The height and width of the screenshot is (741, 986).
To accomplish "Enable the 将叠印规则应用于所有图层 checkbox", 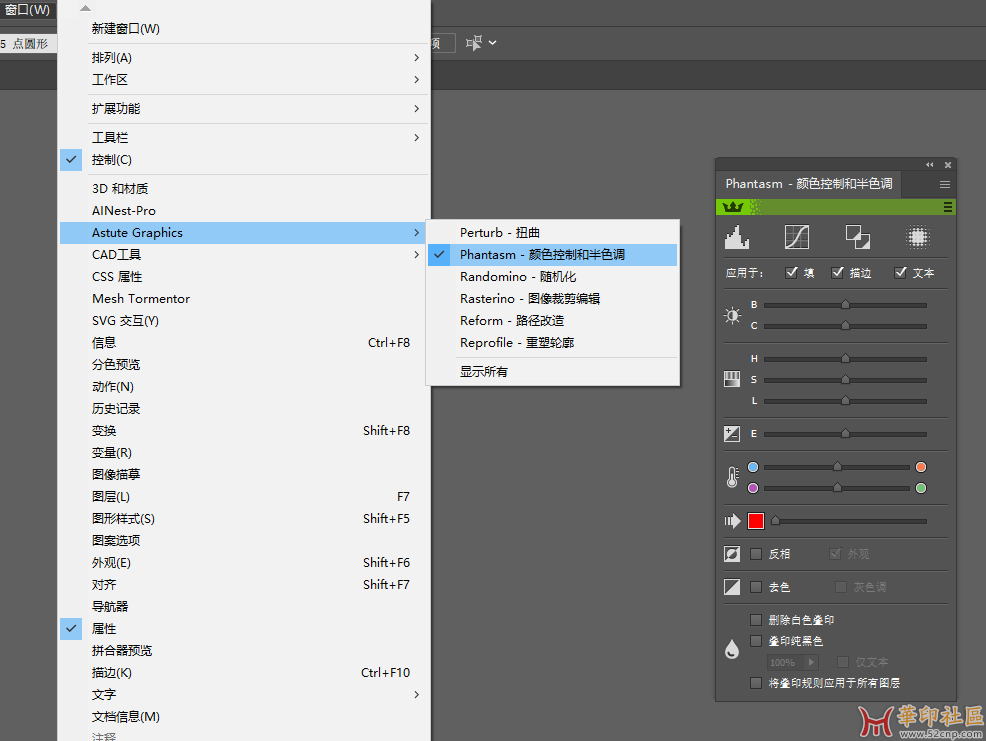I will point(756,683).
